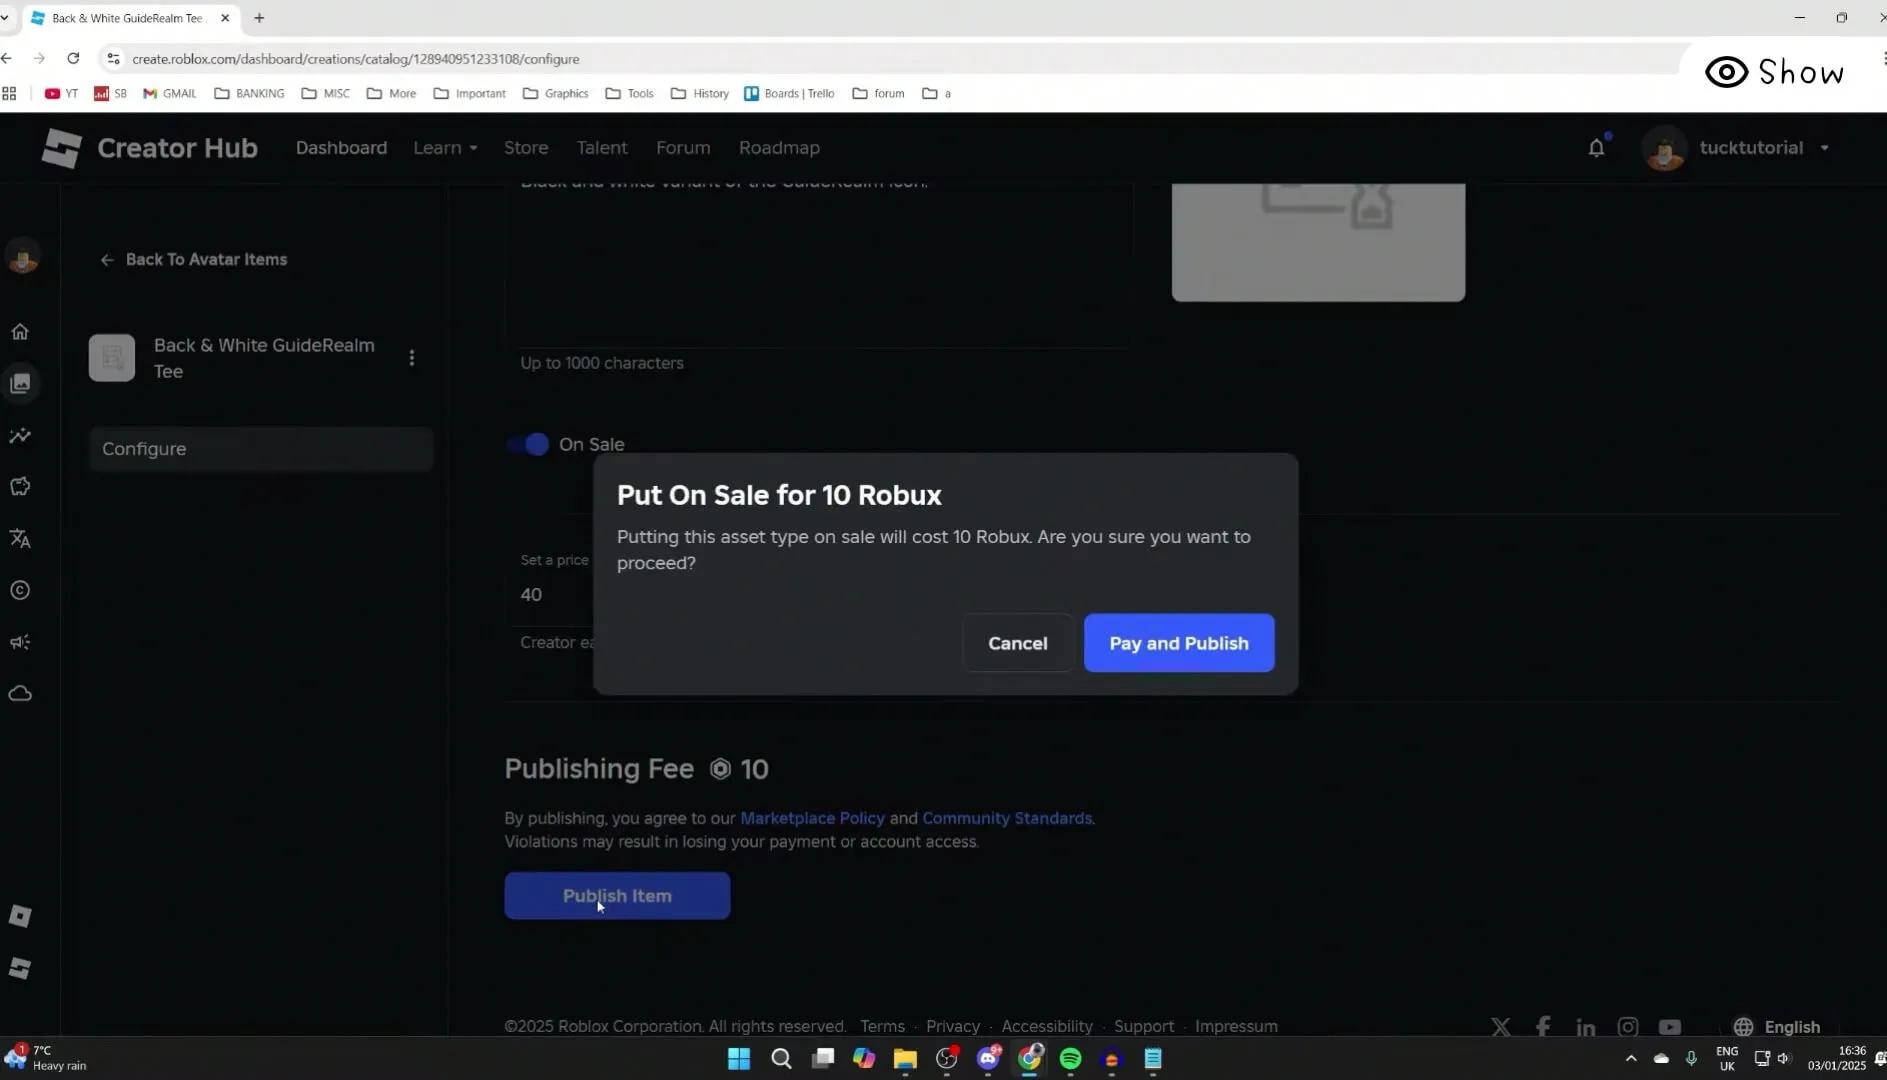Viewport: 1887px width, 1080px height.
Task: Open the Roadmap navigation item
Action: [x=779, y=148]
